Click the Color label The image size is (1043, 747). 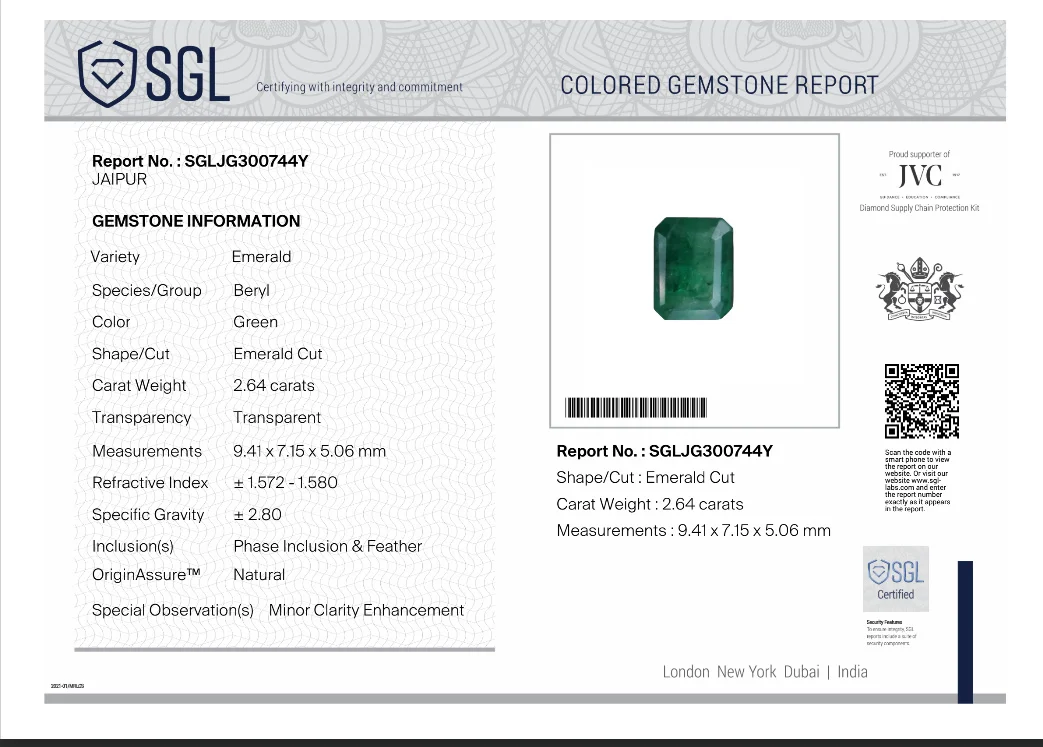[x=111, y=322]
